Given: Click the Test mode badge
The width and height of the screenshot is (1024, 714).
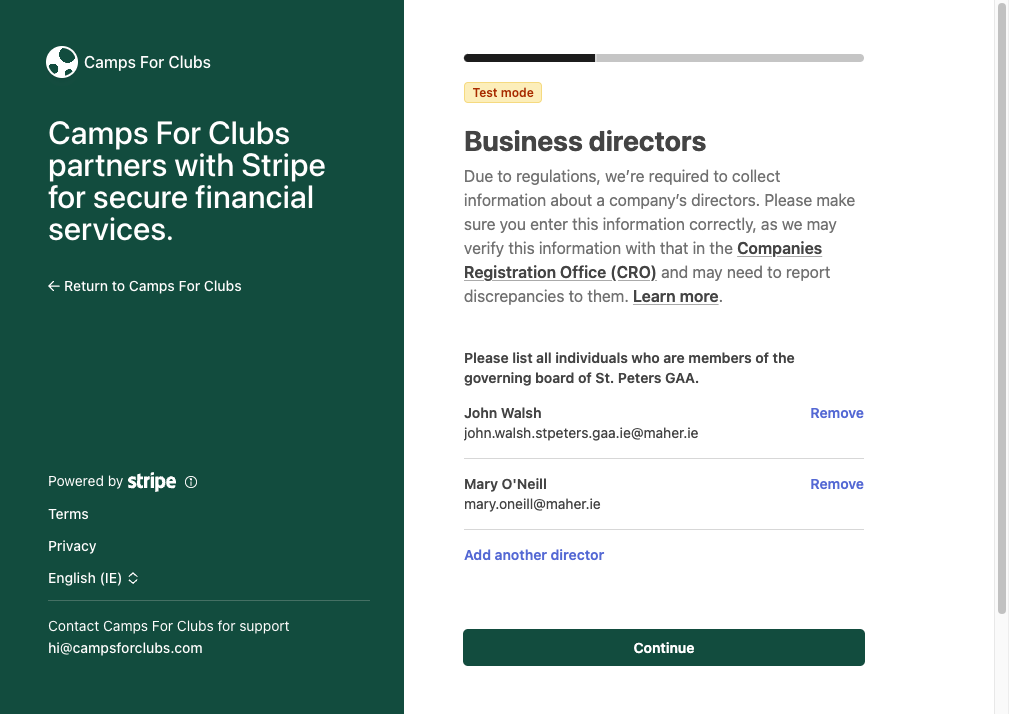Looking at the screenshot, I should pos(503,93).
